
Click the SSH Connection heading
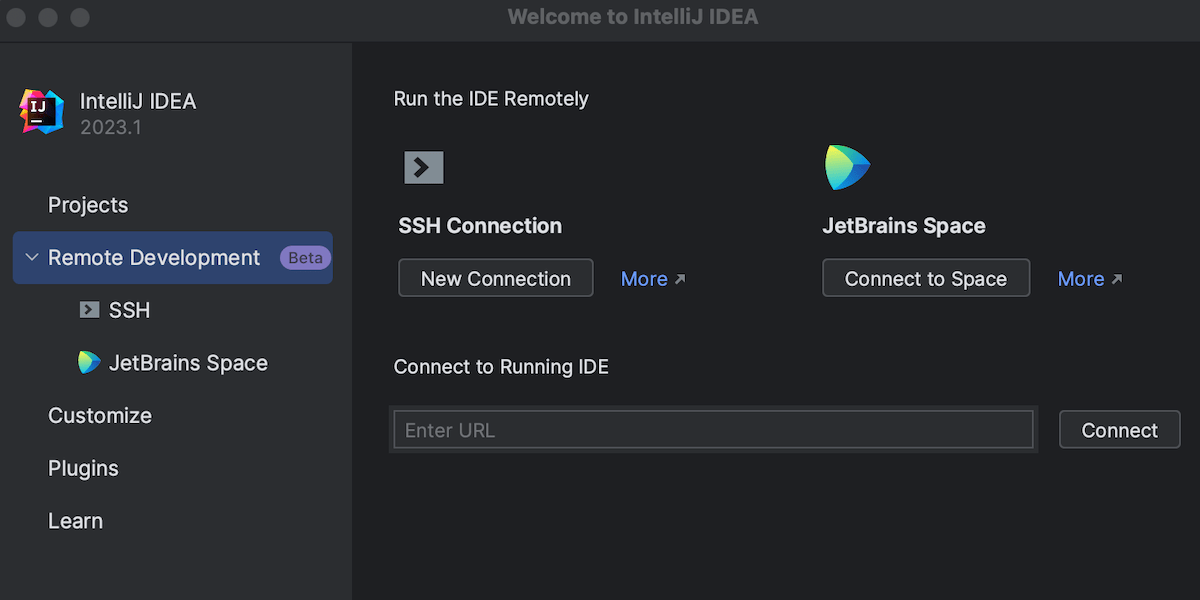pos(480,226)
